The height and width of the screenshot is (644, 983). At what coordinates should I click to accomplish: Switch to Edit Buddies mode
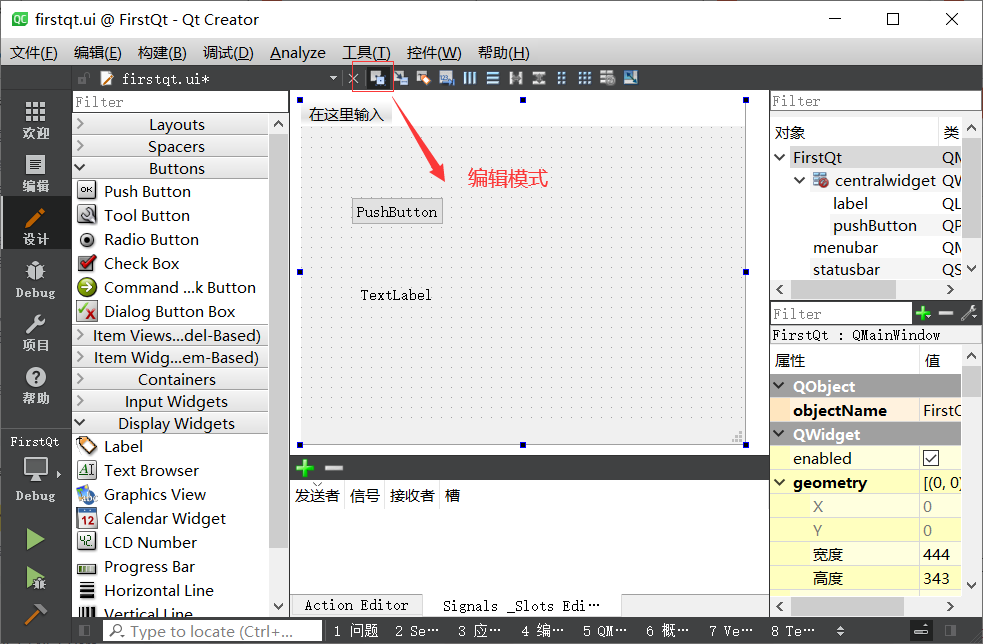tap(424, 78)
